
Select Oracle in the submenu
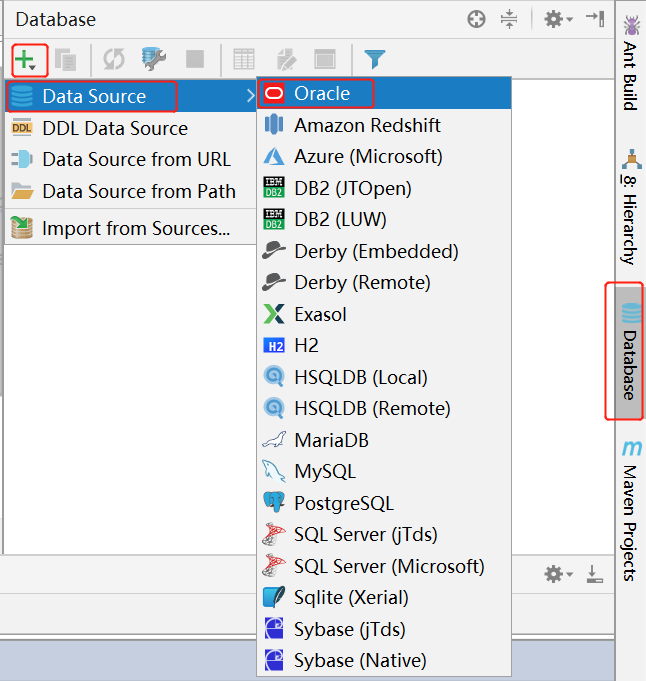[384, 93]
